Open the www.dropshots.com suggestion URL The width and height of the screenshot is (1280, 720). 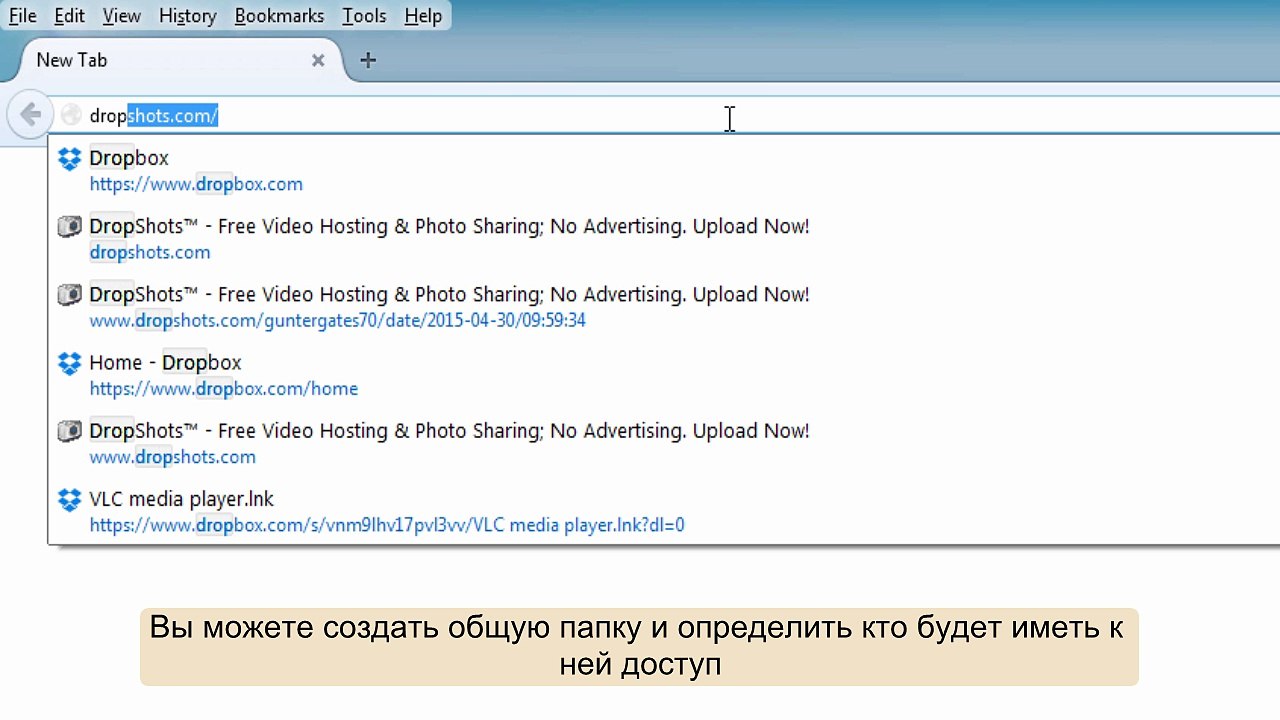click(172, 456)
